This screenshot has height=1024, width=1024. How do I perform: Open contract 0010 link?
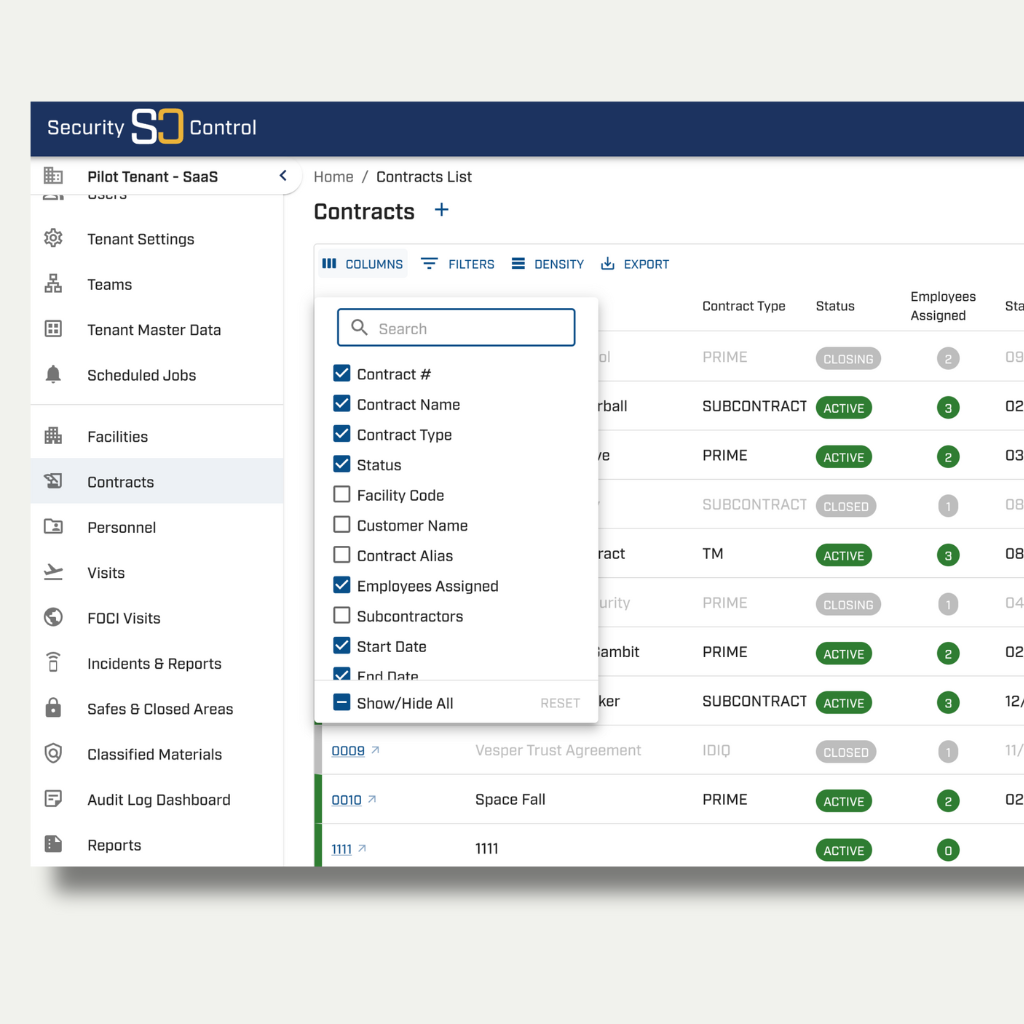coord(347,800)
